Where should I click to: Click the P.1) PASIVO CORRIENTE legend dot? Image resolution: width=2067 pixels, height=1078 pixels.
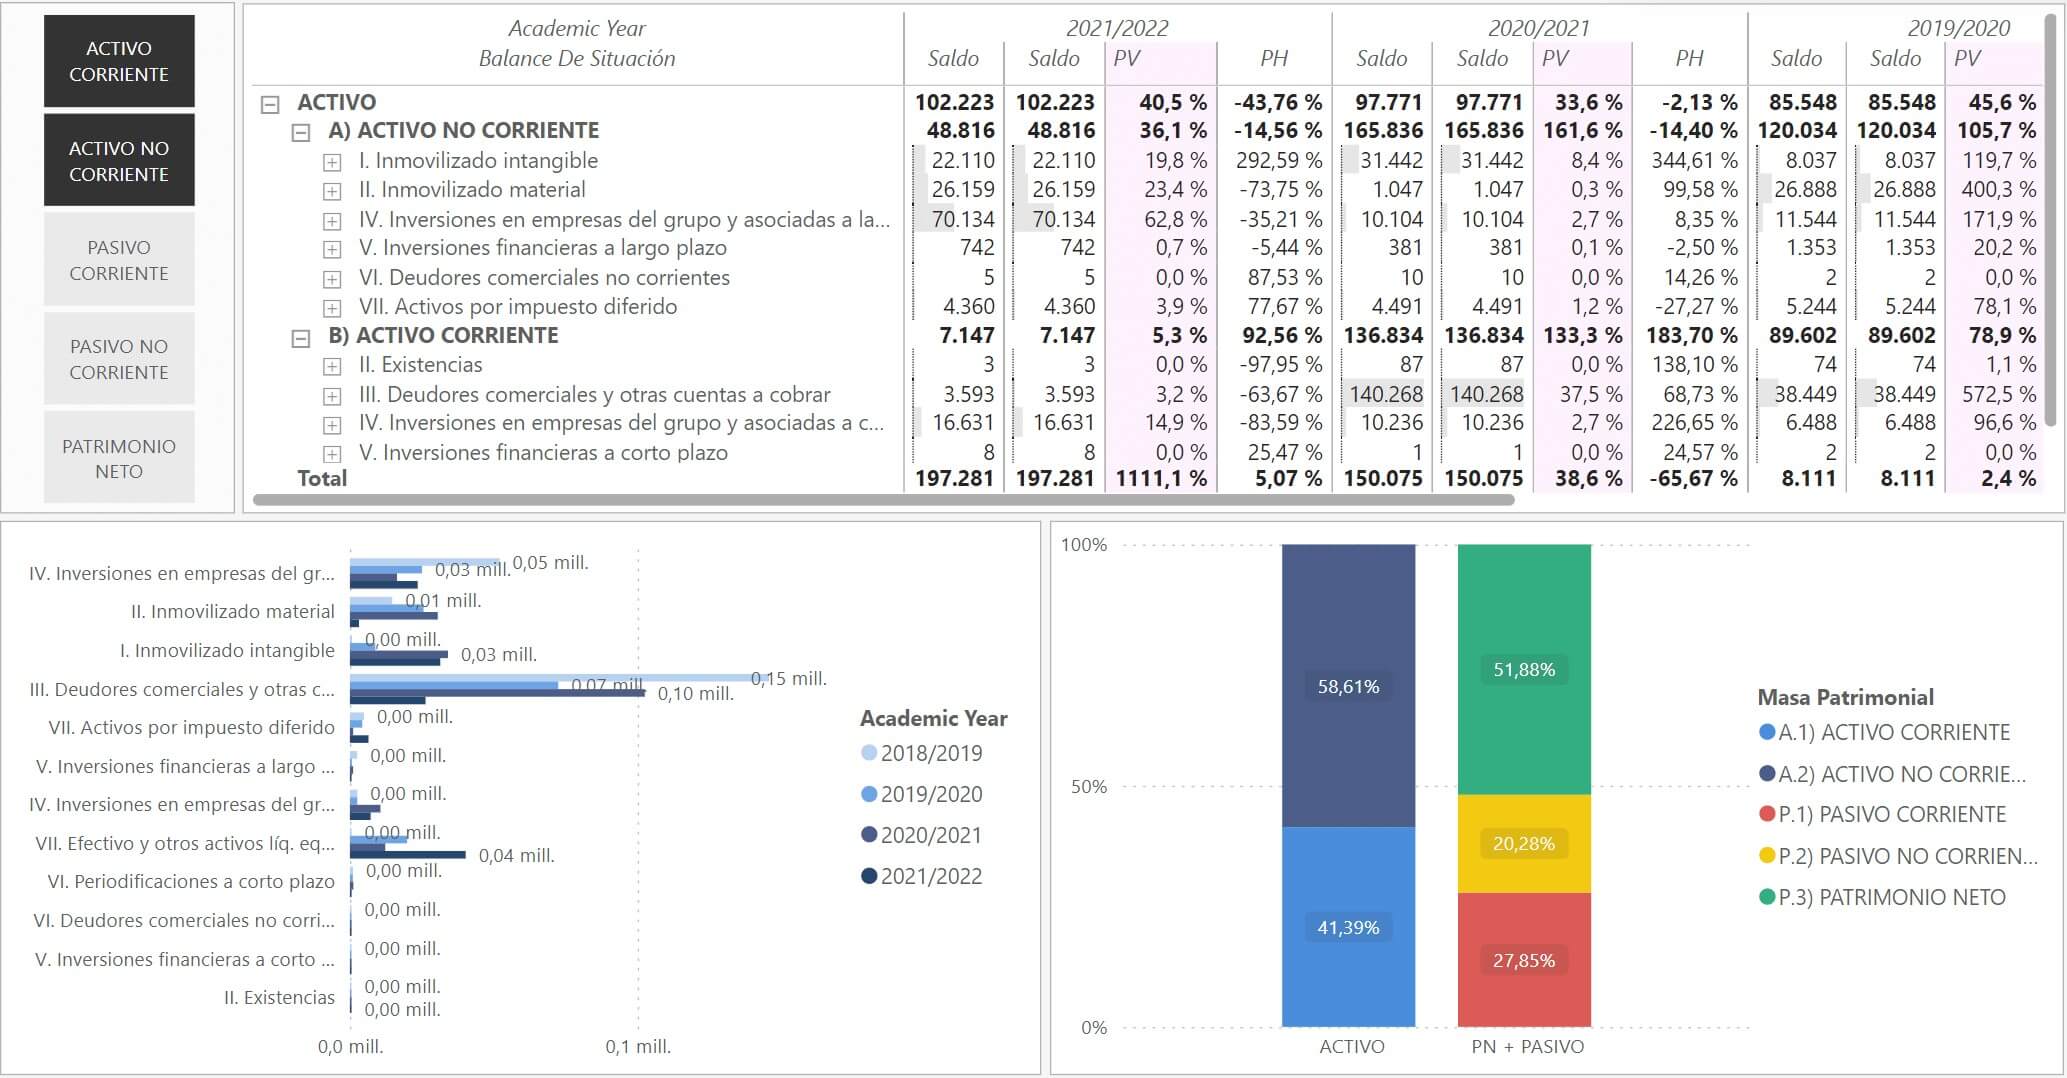(x=1767, y=814)
